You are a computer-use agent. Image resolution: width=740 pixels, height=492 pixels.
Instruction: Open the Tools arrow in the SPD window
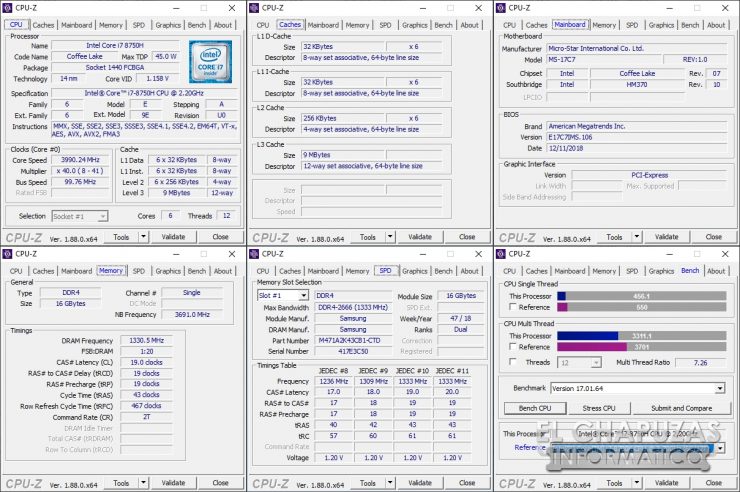click(390, 483)
